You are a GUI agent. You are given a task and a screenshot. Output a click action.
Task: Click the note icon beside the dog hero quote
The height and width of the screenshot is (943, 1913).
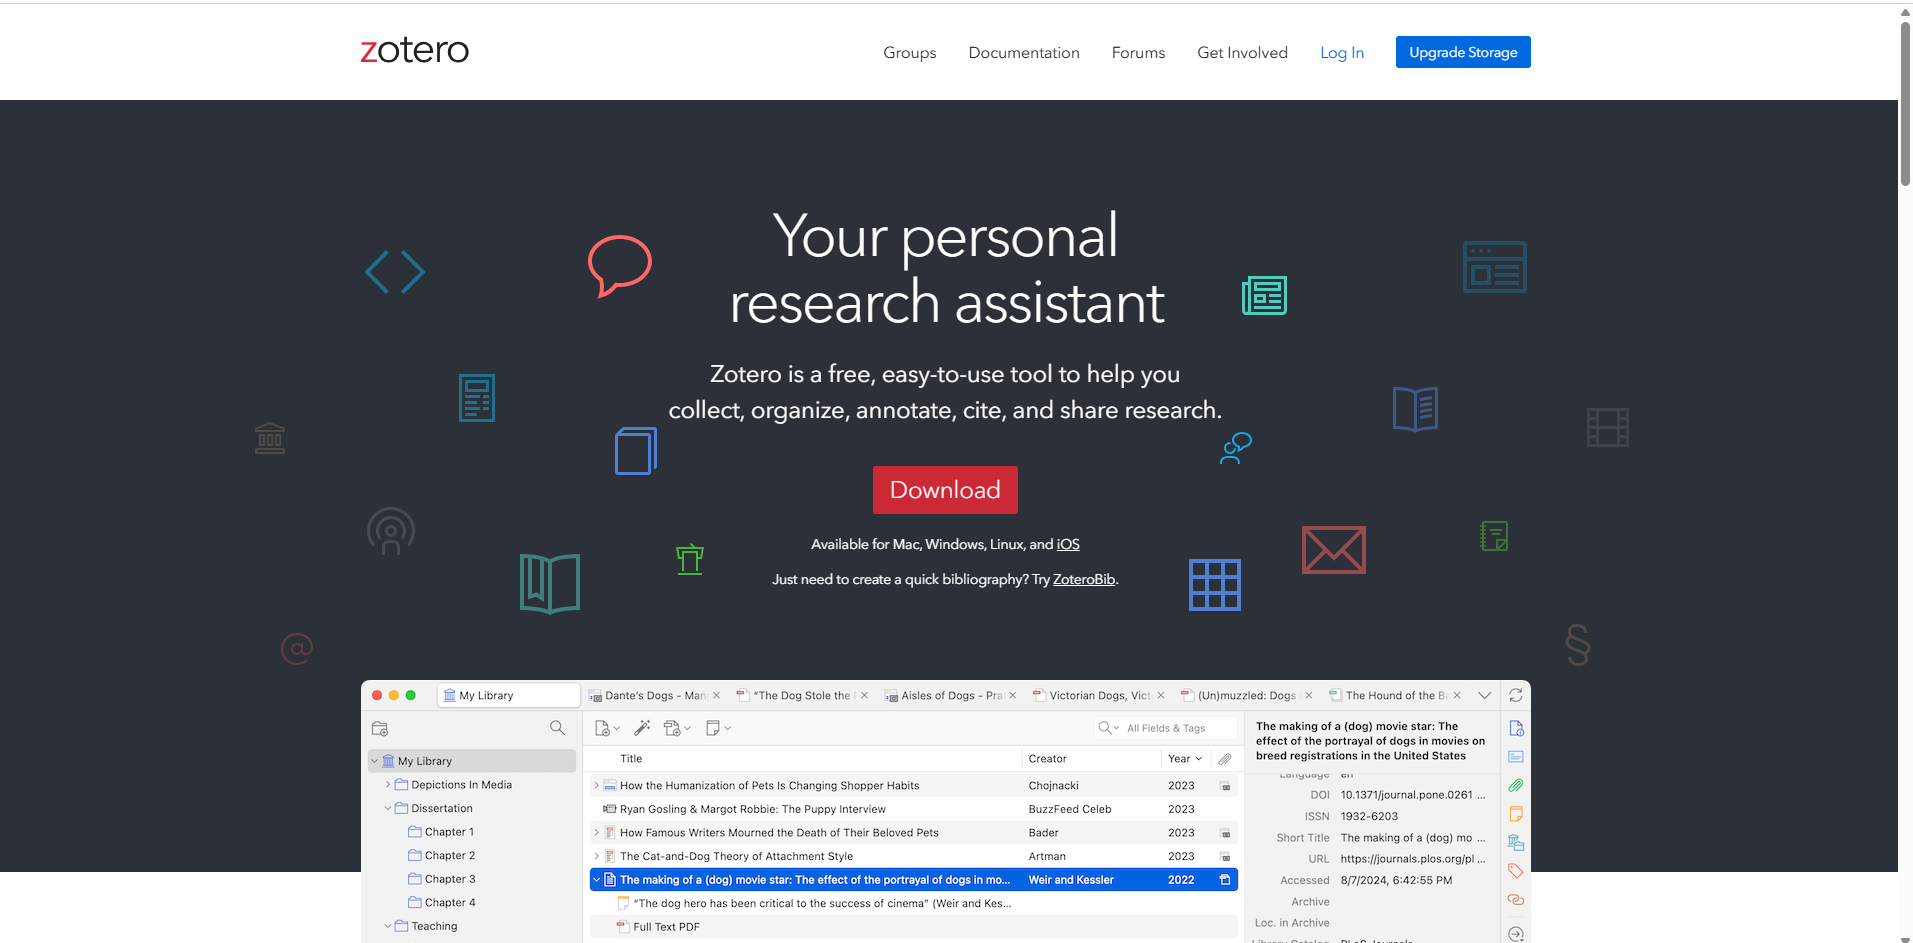point(623,903)
